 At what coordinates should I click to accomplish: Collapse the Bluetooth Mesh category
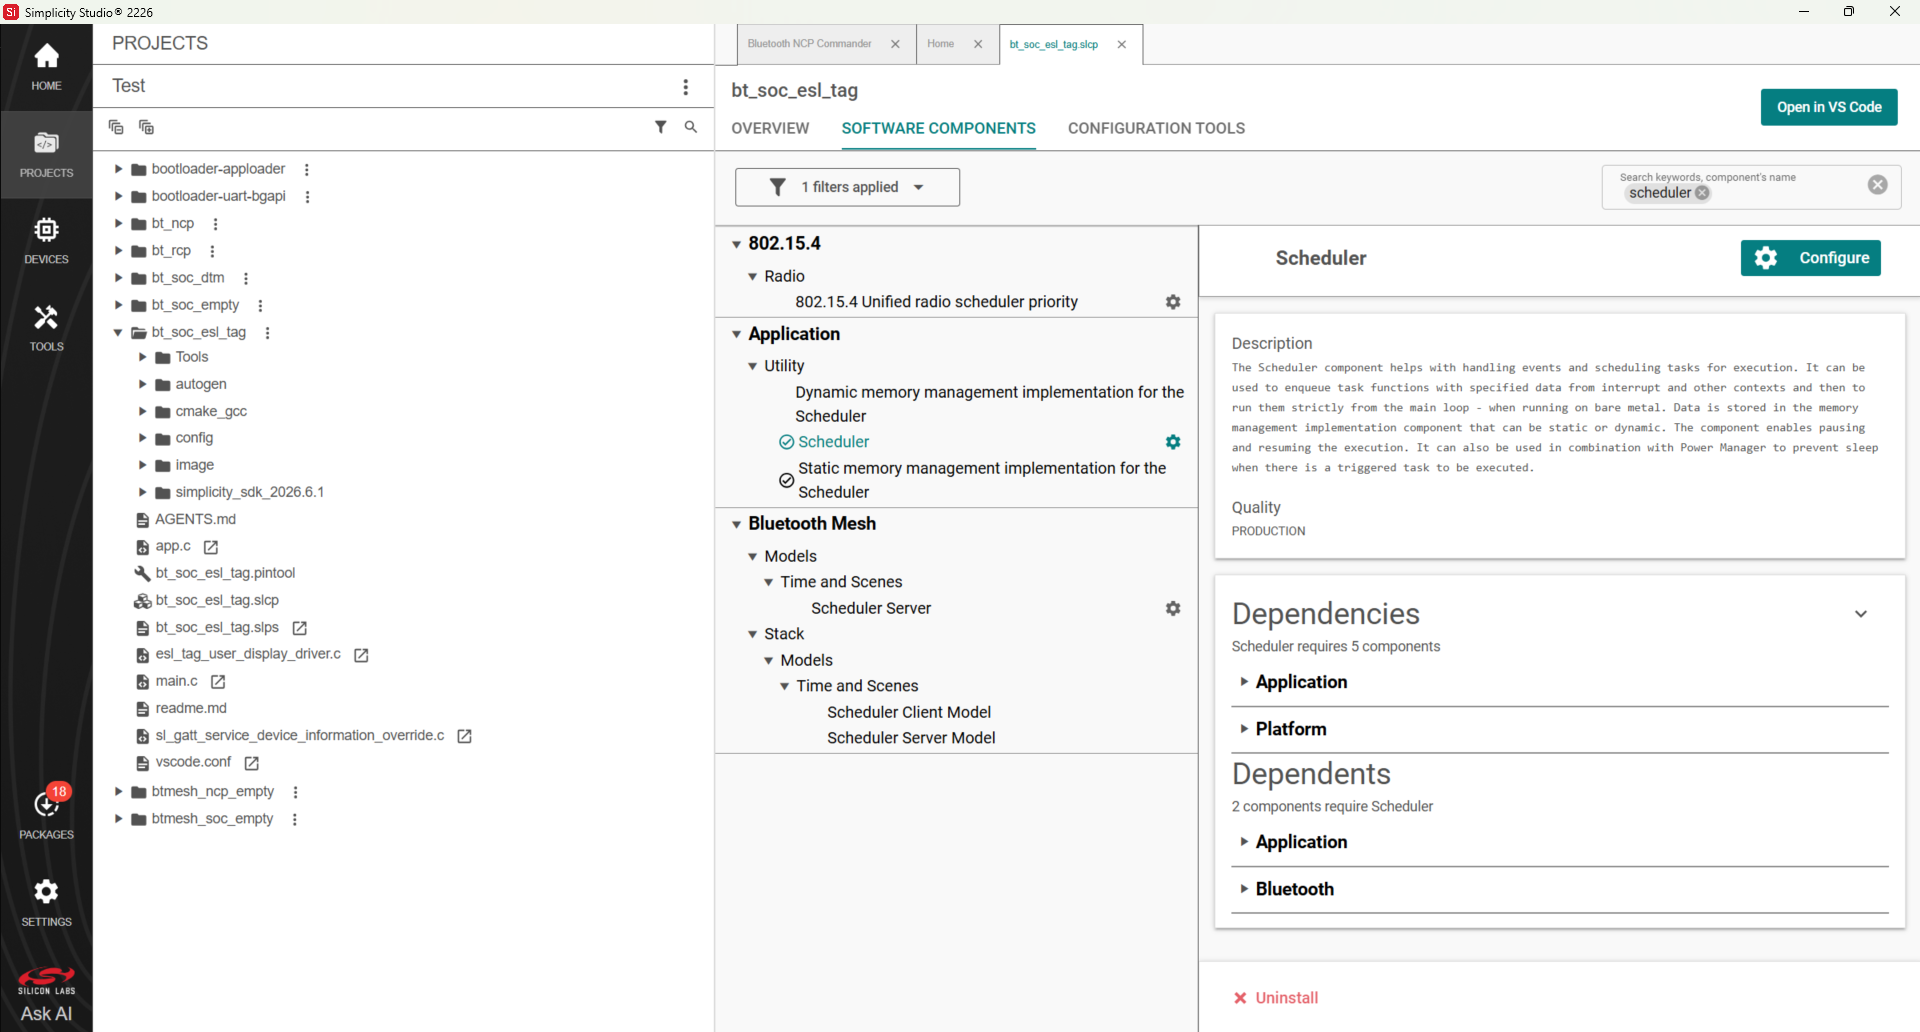click(x=737, y=524)
